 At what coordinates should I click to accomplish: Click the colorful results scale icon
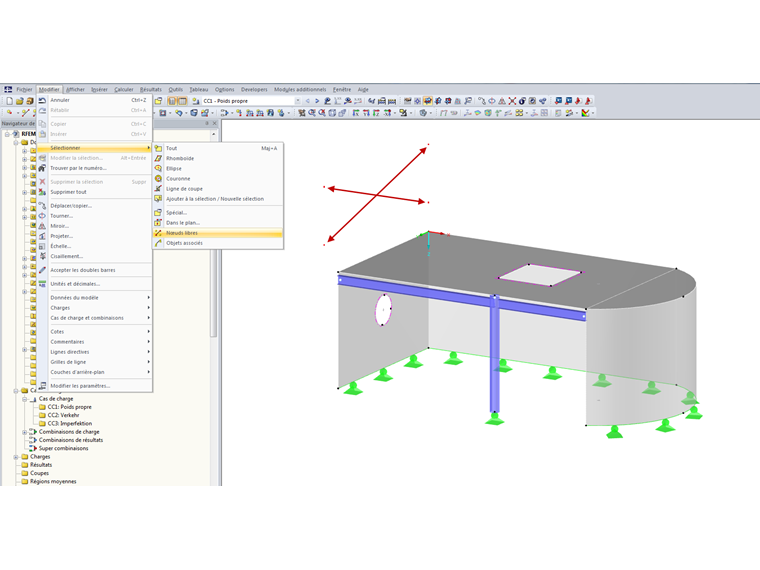(585, 113)
